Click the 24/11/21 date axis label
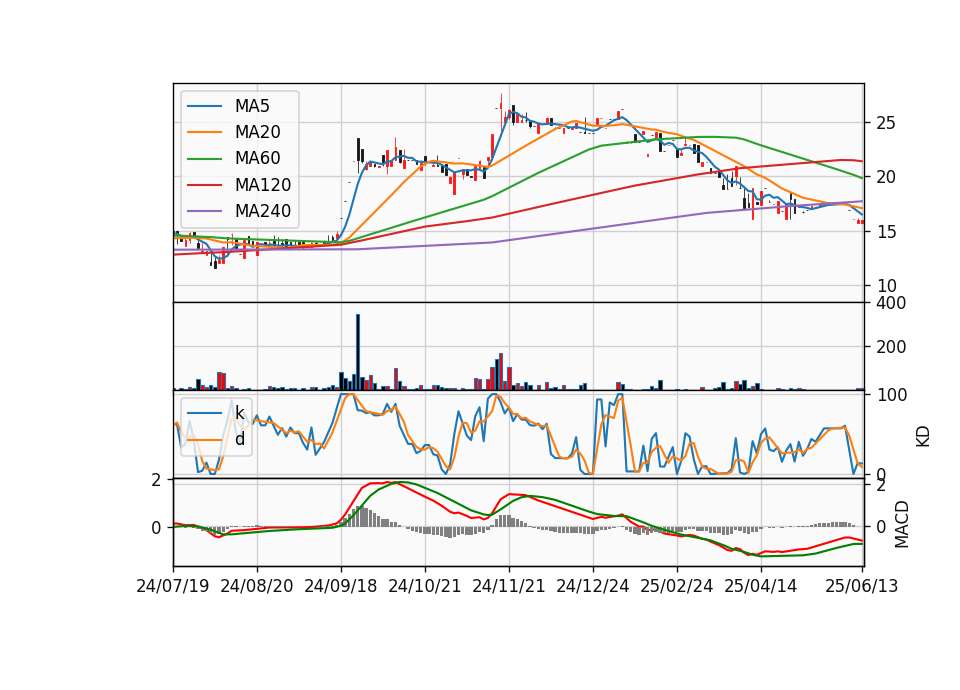The image size is (960, 690). tap(509, 586)
